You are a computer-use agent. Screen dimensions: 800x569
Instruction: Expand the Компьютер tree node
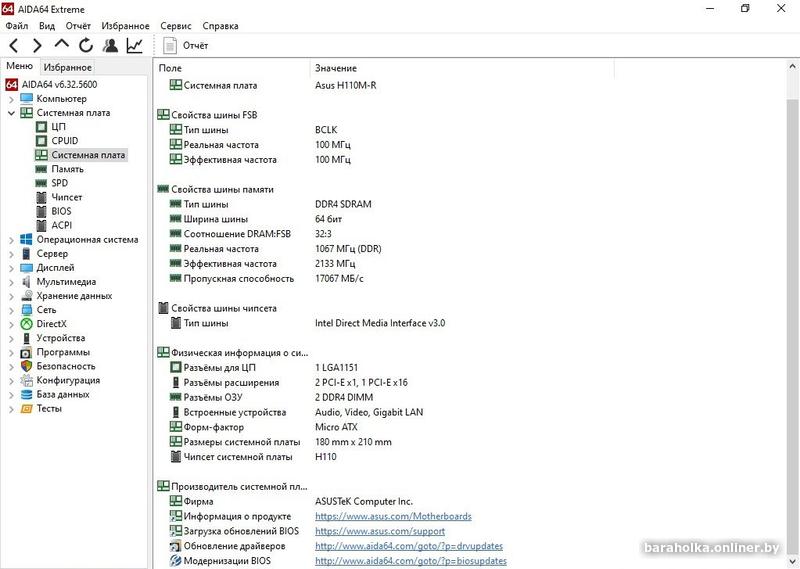(11, 99)
